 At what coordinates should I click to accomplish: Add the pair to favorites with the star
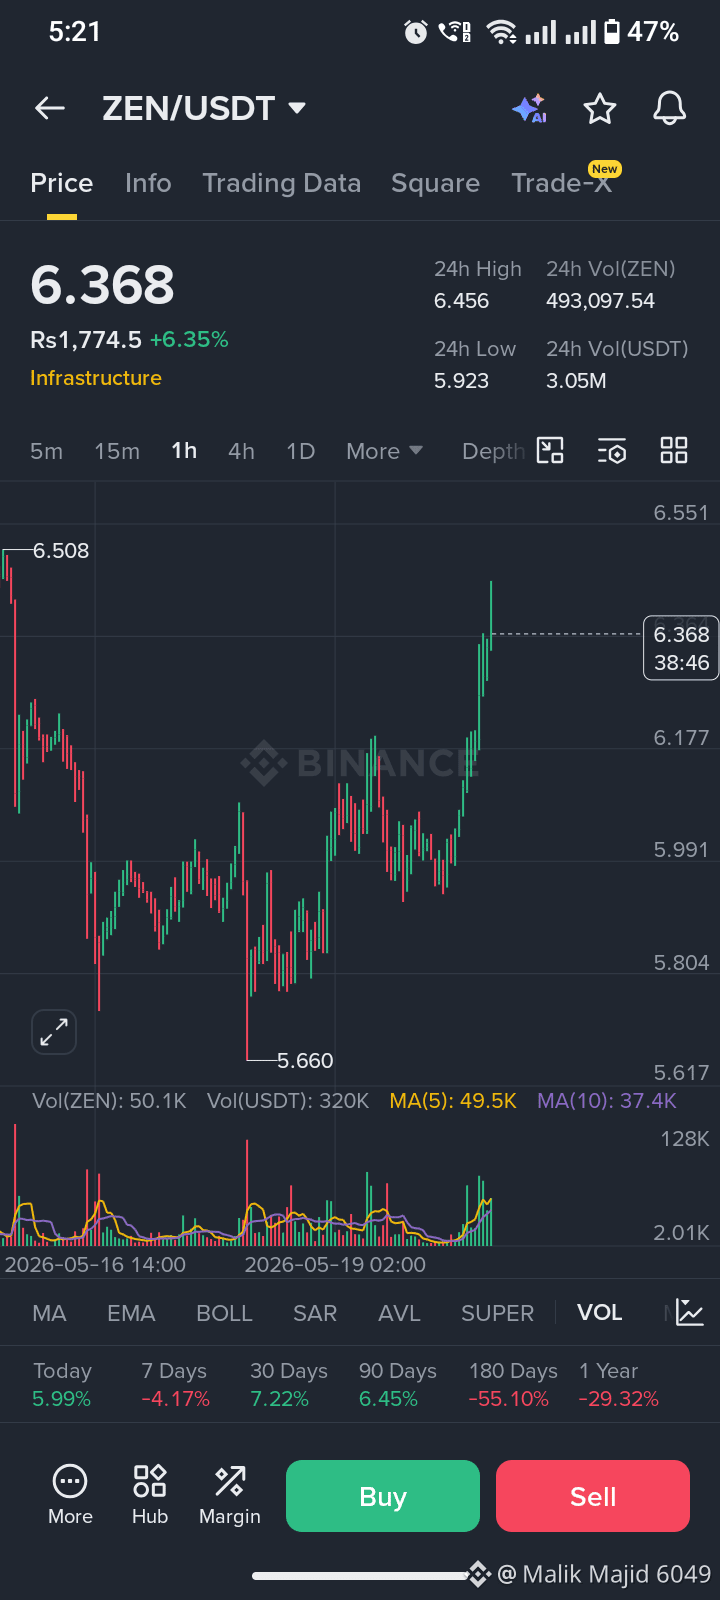[600, 108]
